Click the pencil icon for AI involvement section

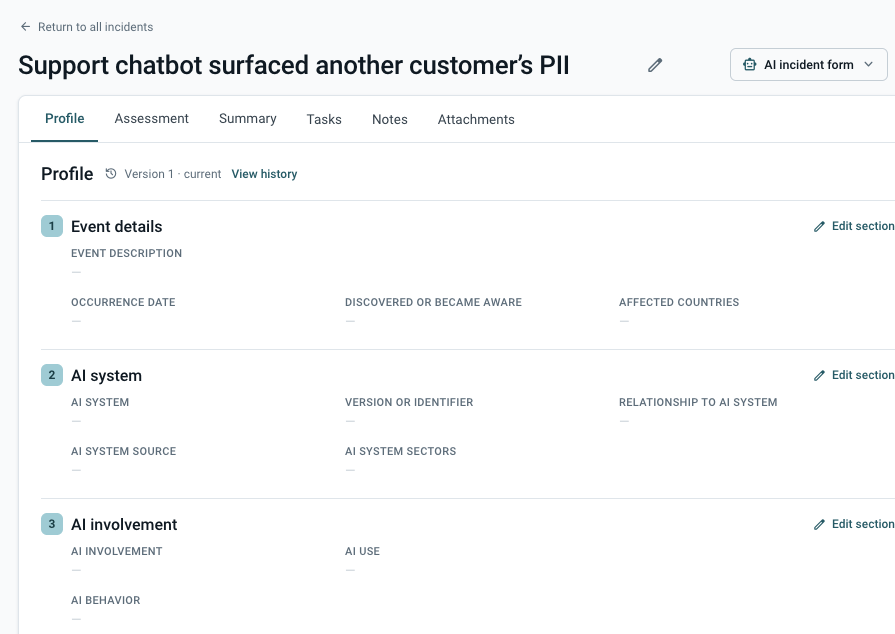tap(819, 524)
